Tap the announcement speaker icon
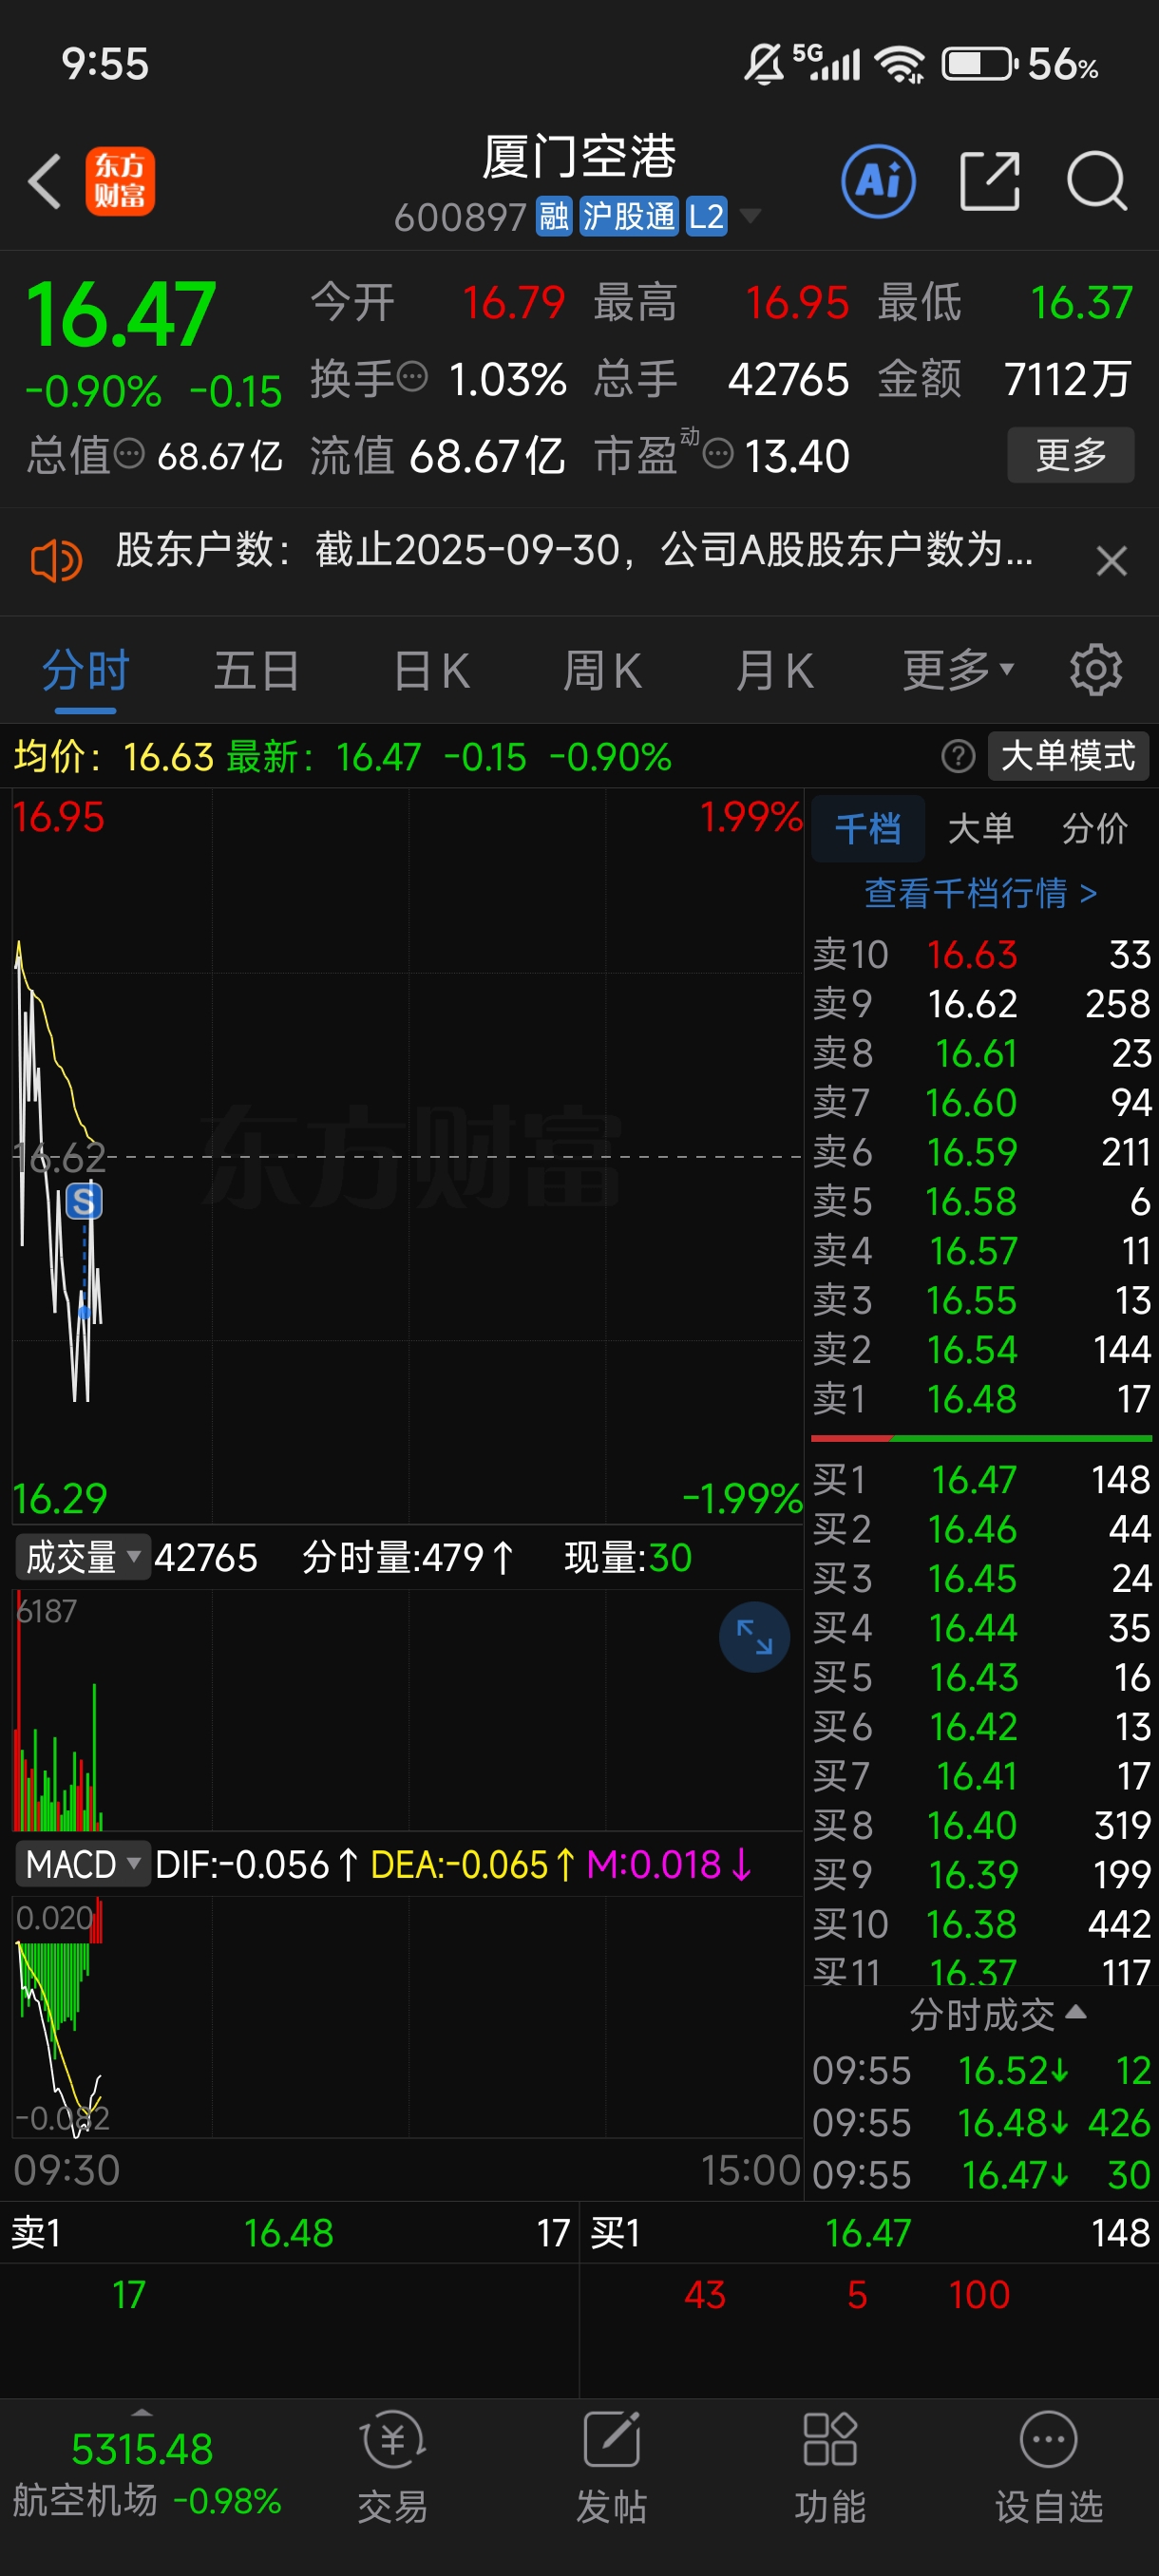1159x2576 pixels. [x=56, y=560]
